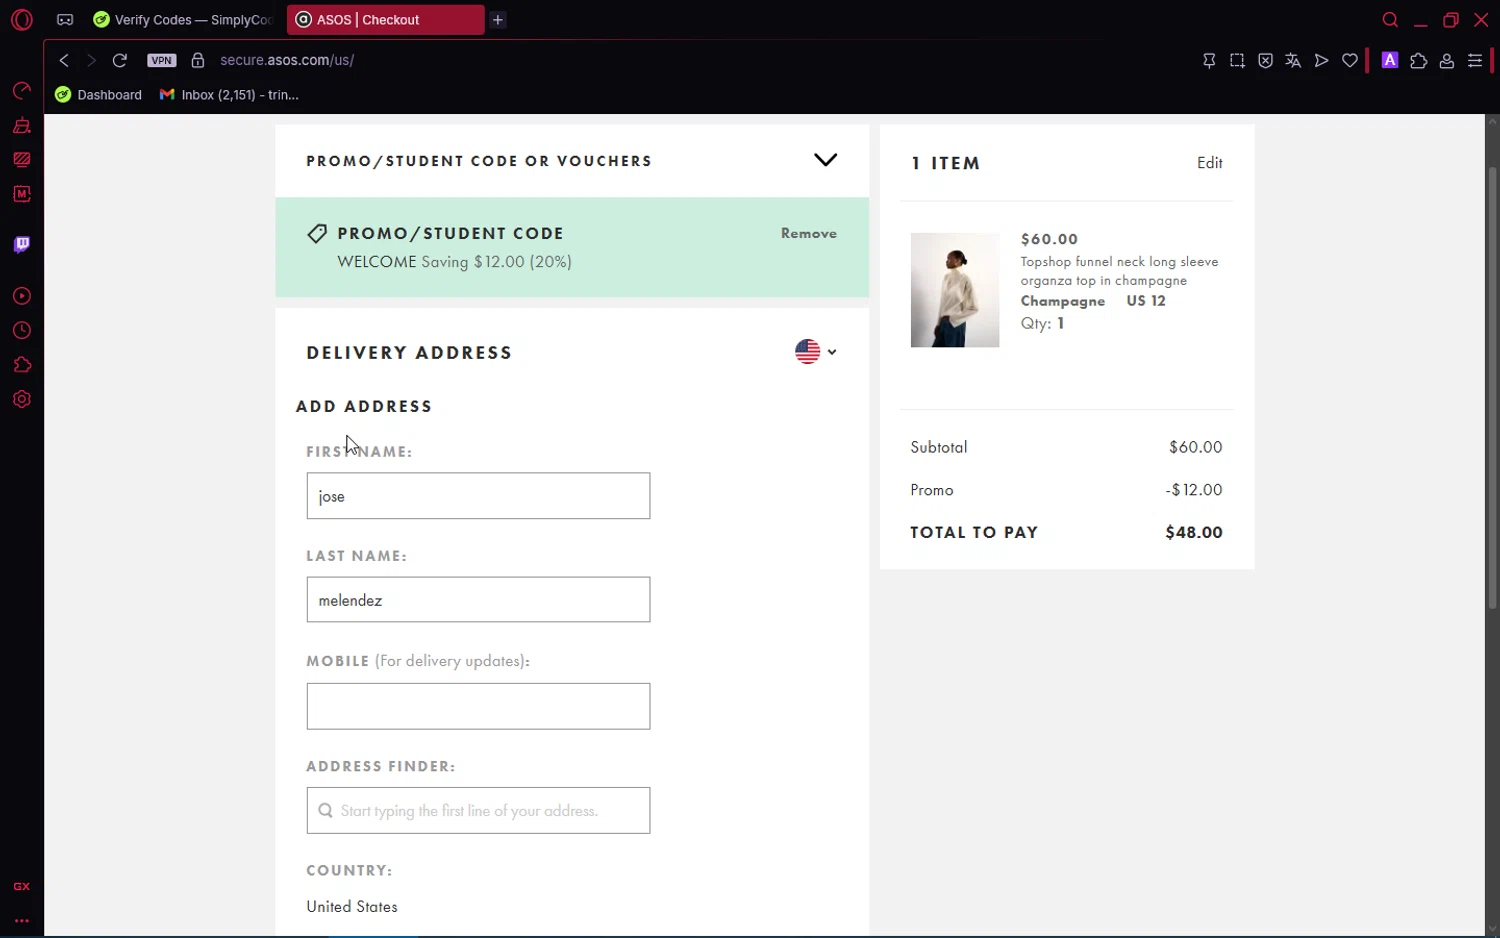The height and width of the screenshot is (938, 1500).
Task: Search tabs with the magnifier icon
Action: pos(1390,20)
